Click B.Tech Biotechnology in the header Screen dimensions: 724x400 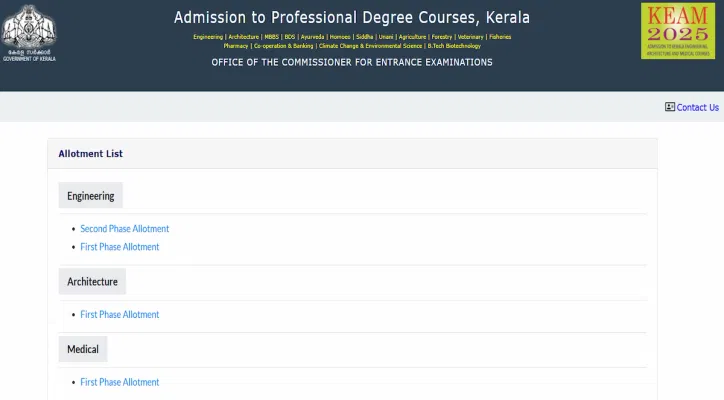[x=454, y=46]
